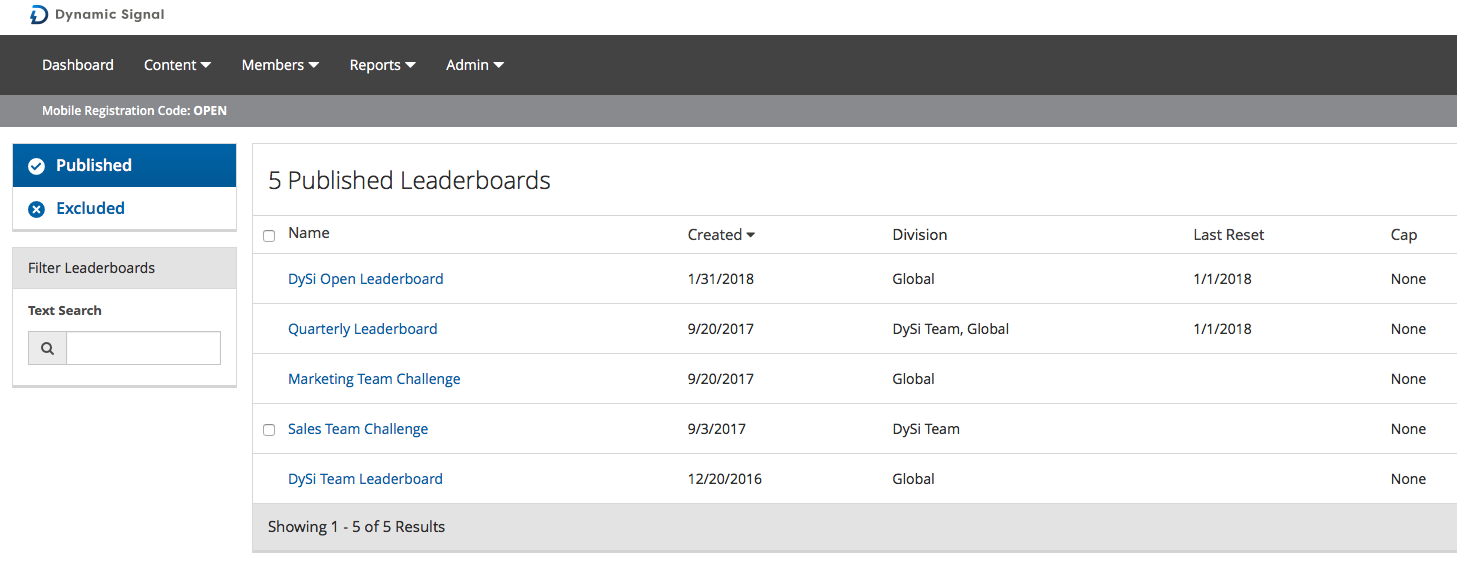This screenshot has width=1457, height=568.
Task: Tick the select-all checkbox beside Name
Action: [269, 236]
